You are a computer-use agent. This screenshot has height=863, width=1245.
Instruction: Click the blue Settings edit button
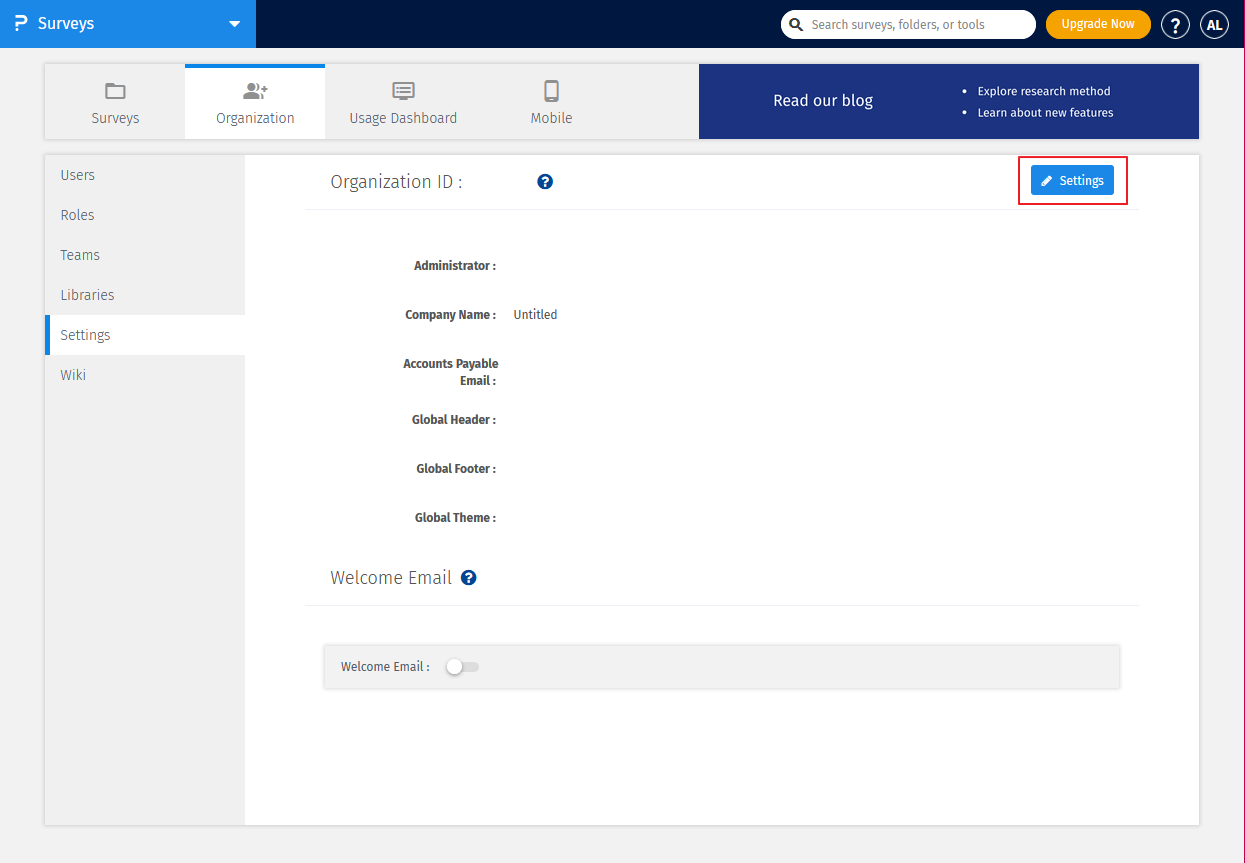(1072, 181)
